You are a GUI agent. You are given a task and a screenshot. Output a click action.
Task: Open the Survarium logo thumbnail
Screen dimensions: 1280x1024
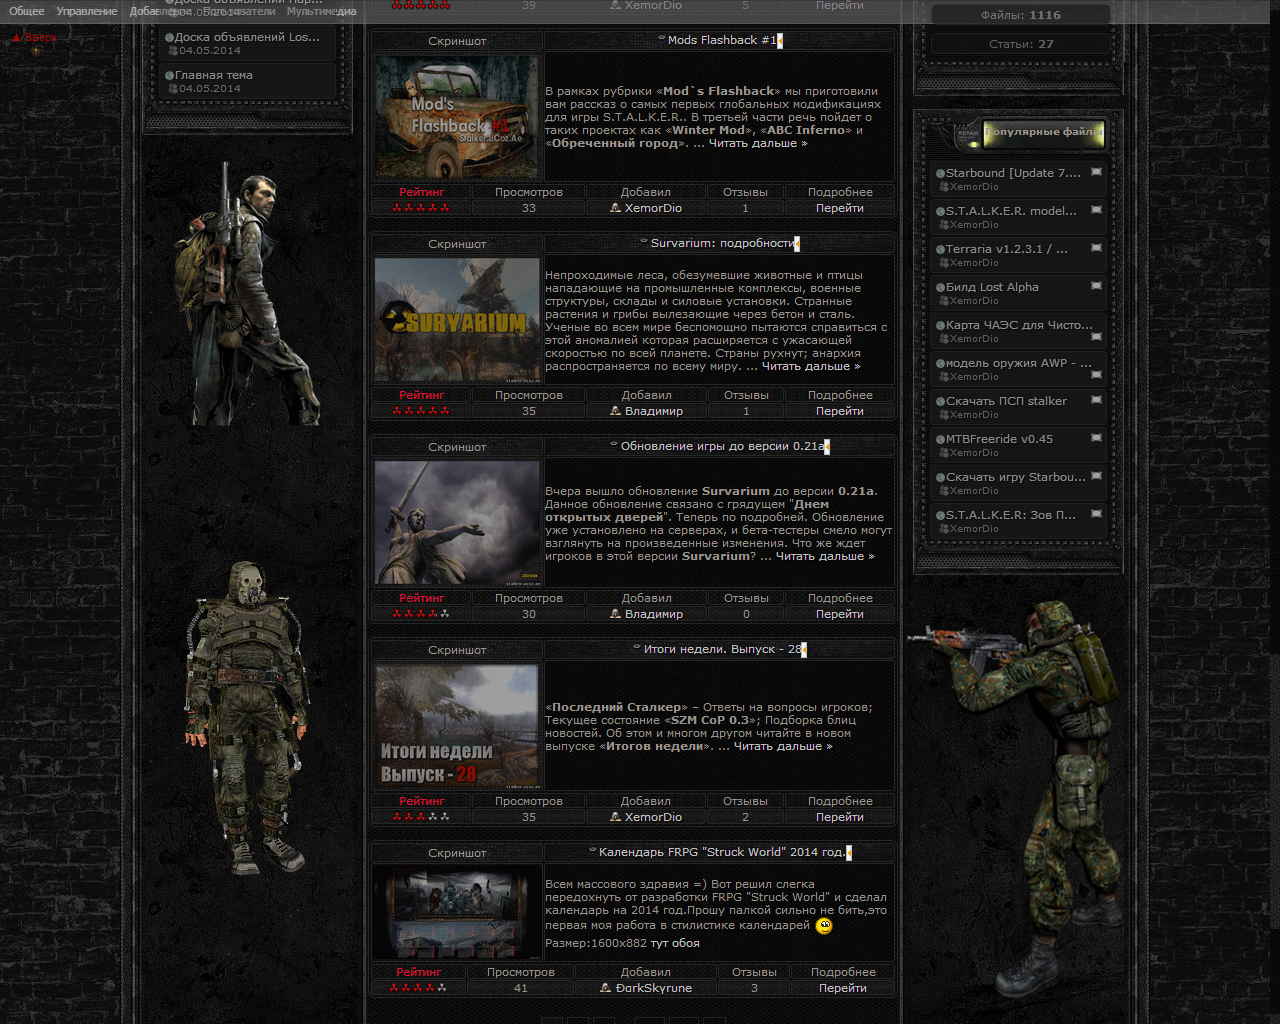[x=457, y=320]
